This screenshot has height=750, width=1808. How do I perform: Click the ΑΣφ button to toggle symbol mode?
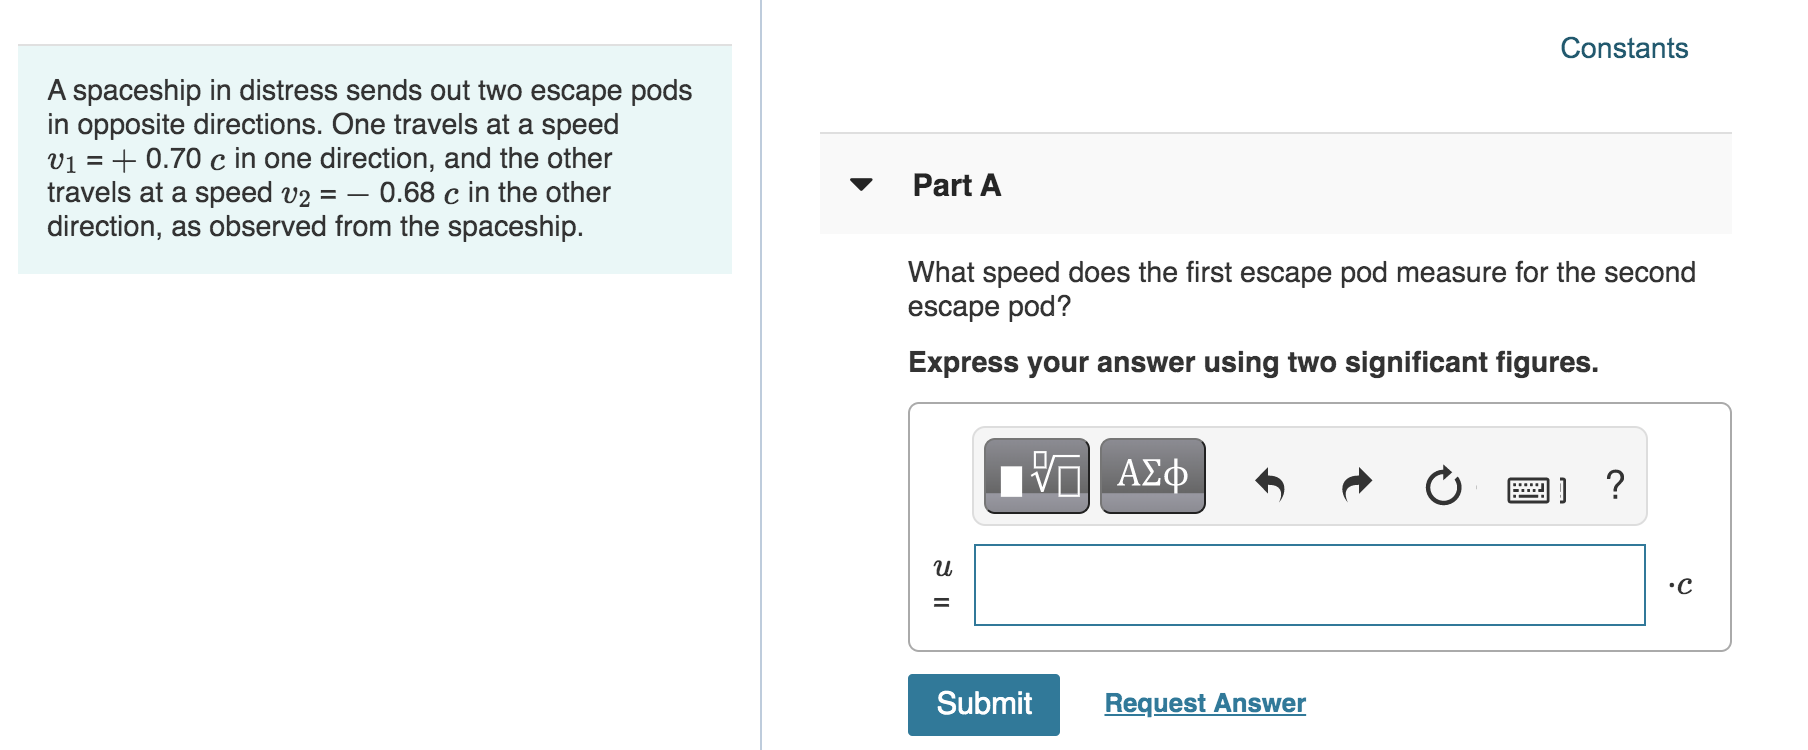click(1151, 475)
